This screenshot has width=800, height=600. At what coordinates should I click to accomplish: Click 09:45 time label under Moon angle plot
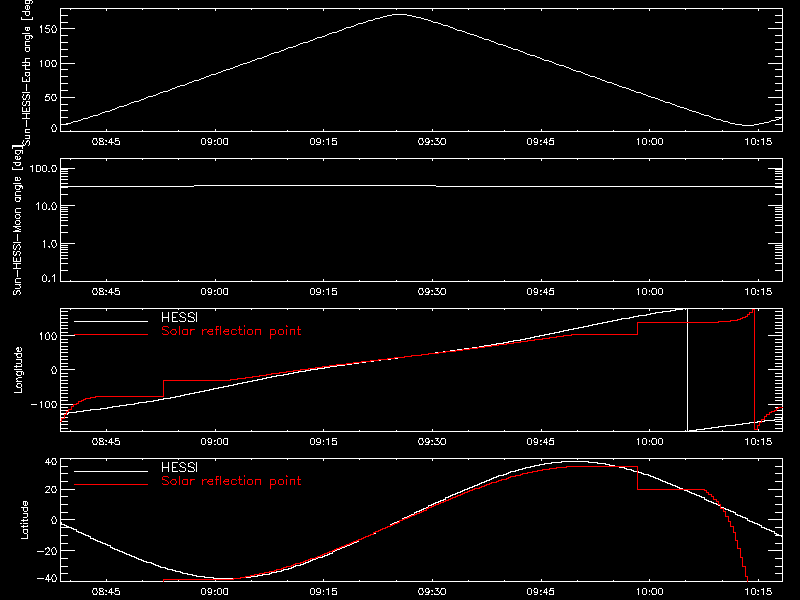click(540, 292)
